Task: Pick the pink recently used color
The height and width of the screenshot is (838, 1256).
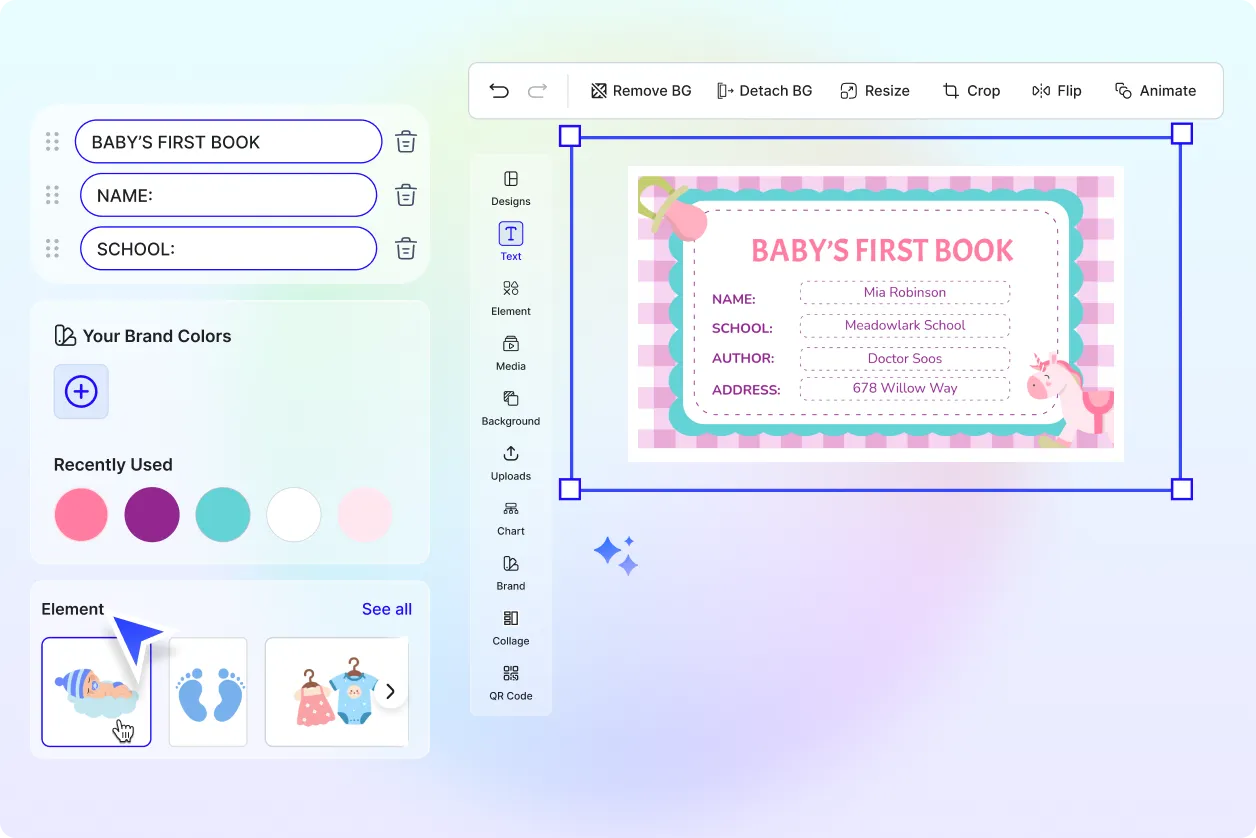Action: (x=81, y=515)
